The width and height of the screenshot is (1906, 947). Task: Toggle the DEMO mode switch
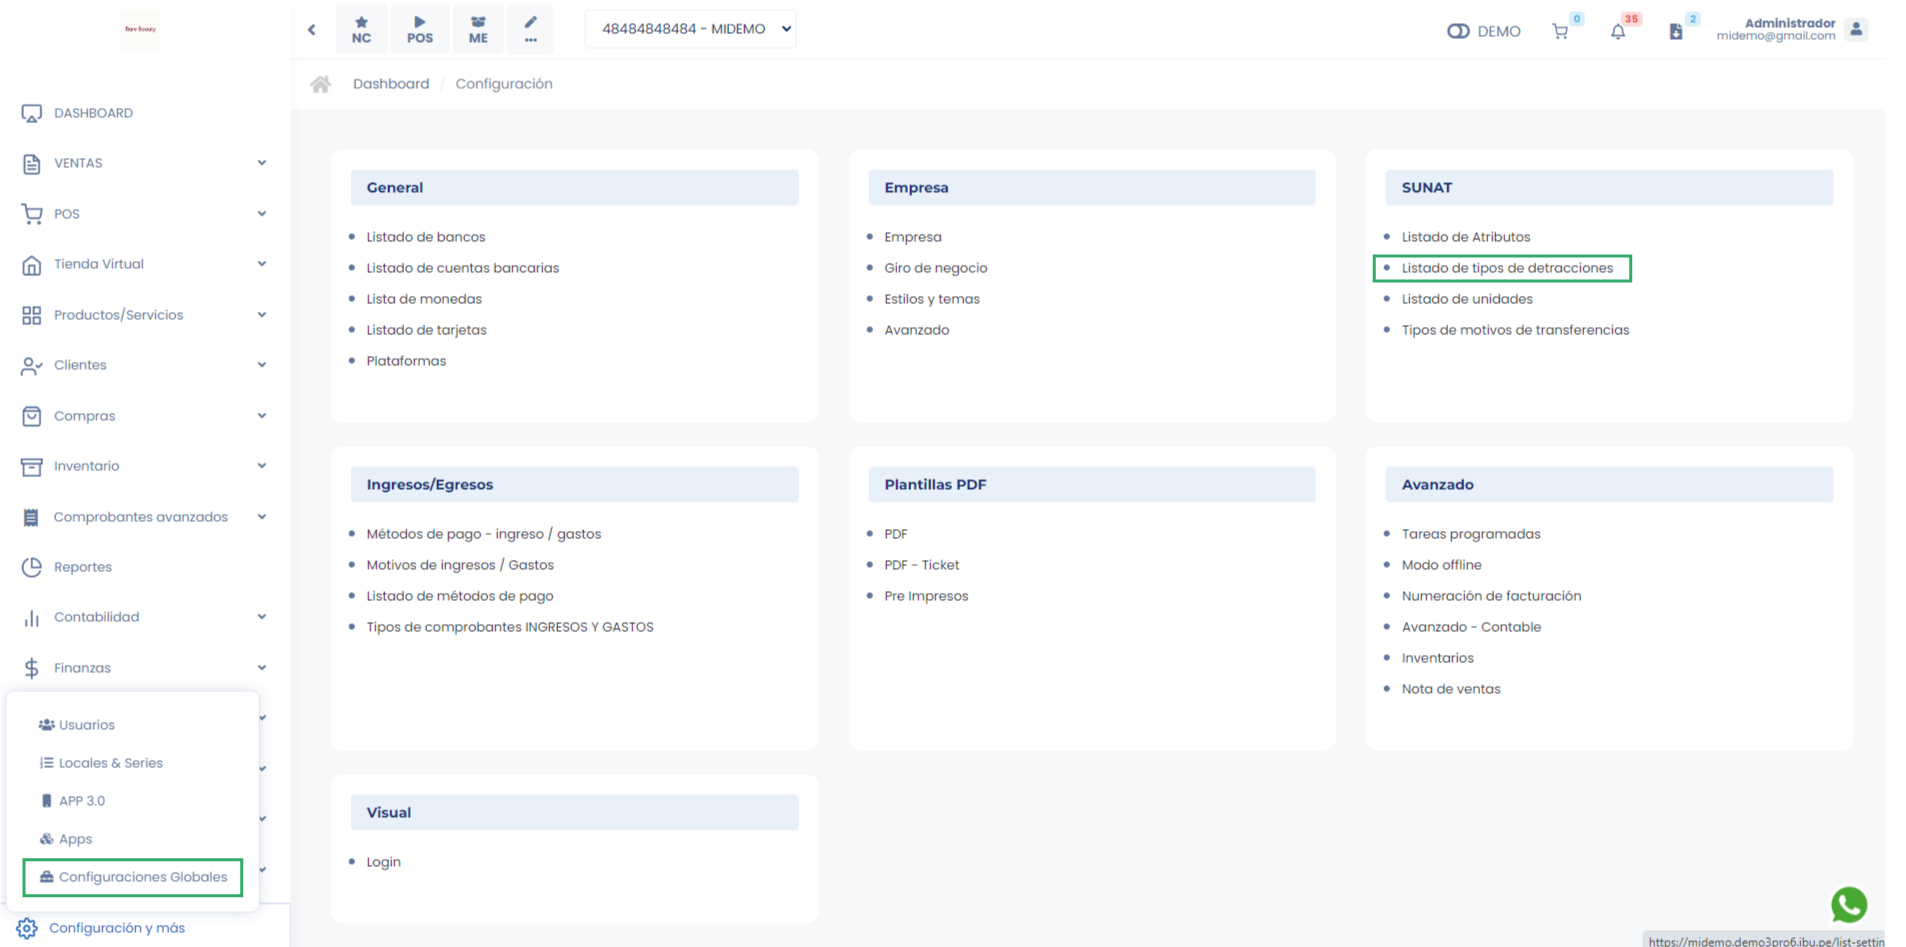pyautogui.click(x=1458, y=31)
